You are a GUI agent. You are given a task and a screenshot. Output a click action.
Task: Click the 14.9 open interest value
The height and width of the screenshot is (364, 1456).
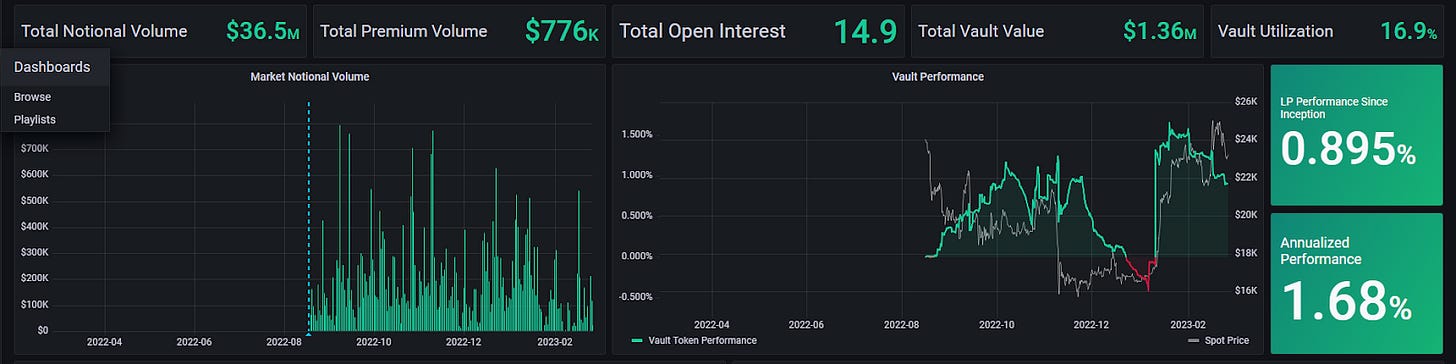coord(865,31)
